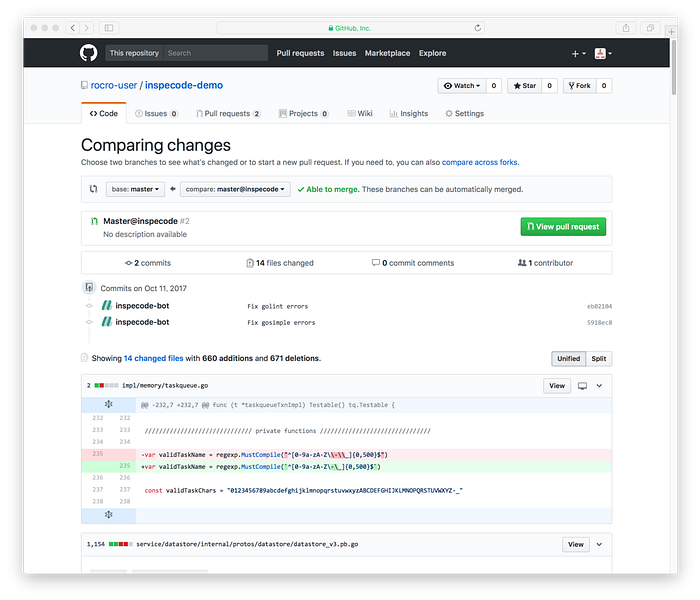Image resolution: width=700 pixels, height=600 pixels.
Task: Click the page's vertical scrollbar
Action: click(x=673, y=67)
